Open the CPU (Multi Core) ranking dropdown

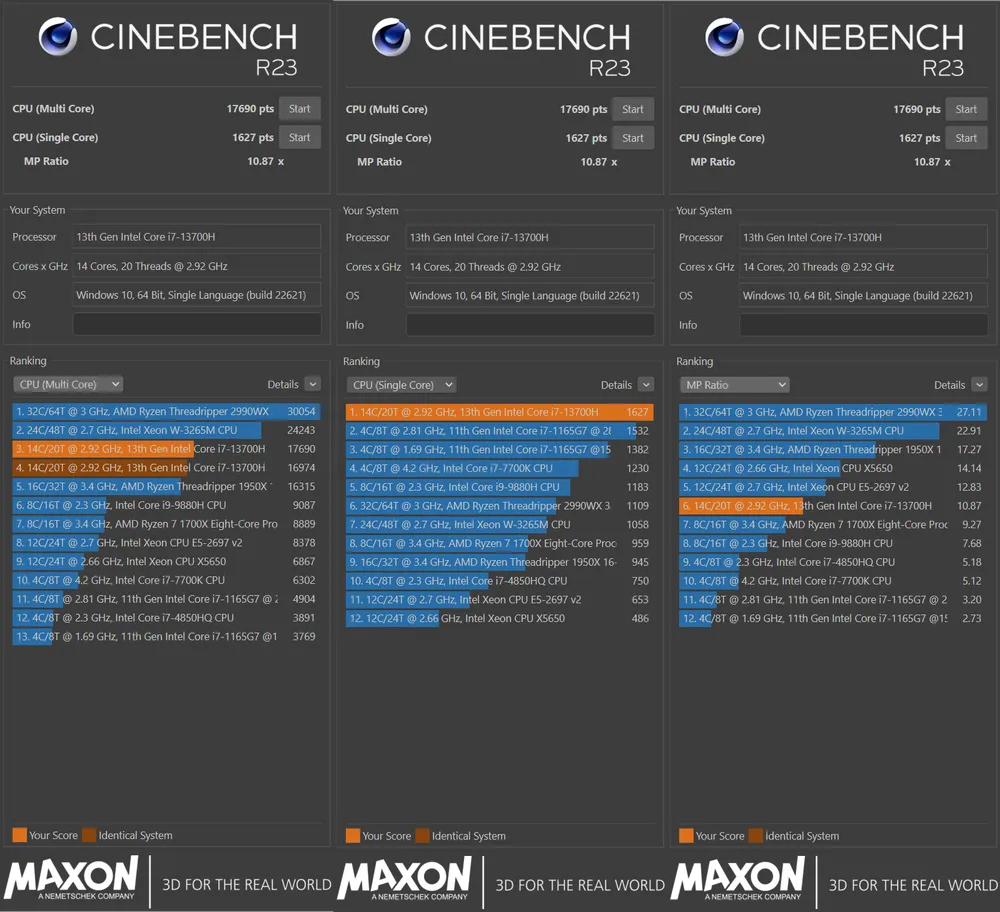click(x=68, y=384)
